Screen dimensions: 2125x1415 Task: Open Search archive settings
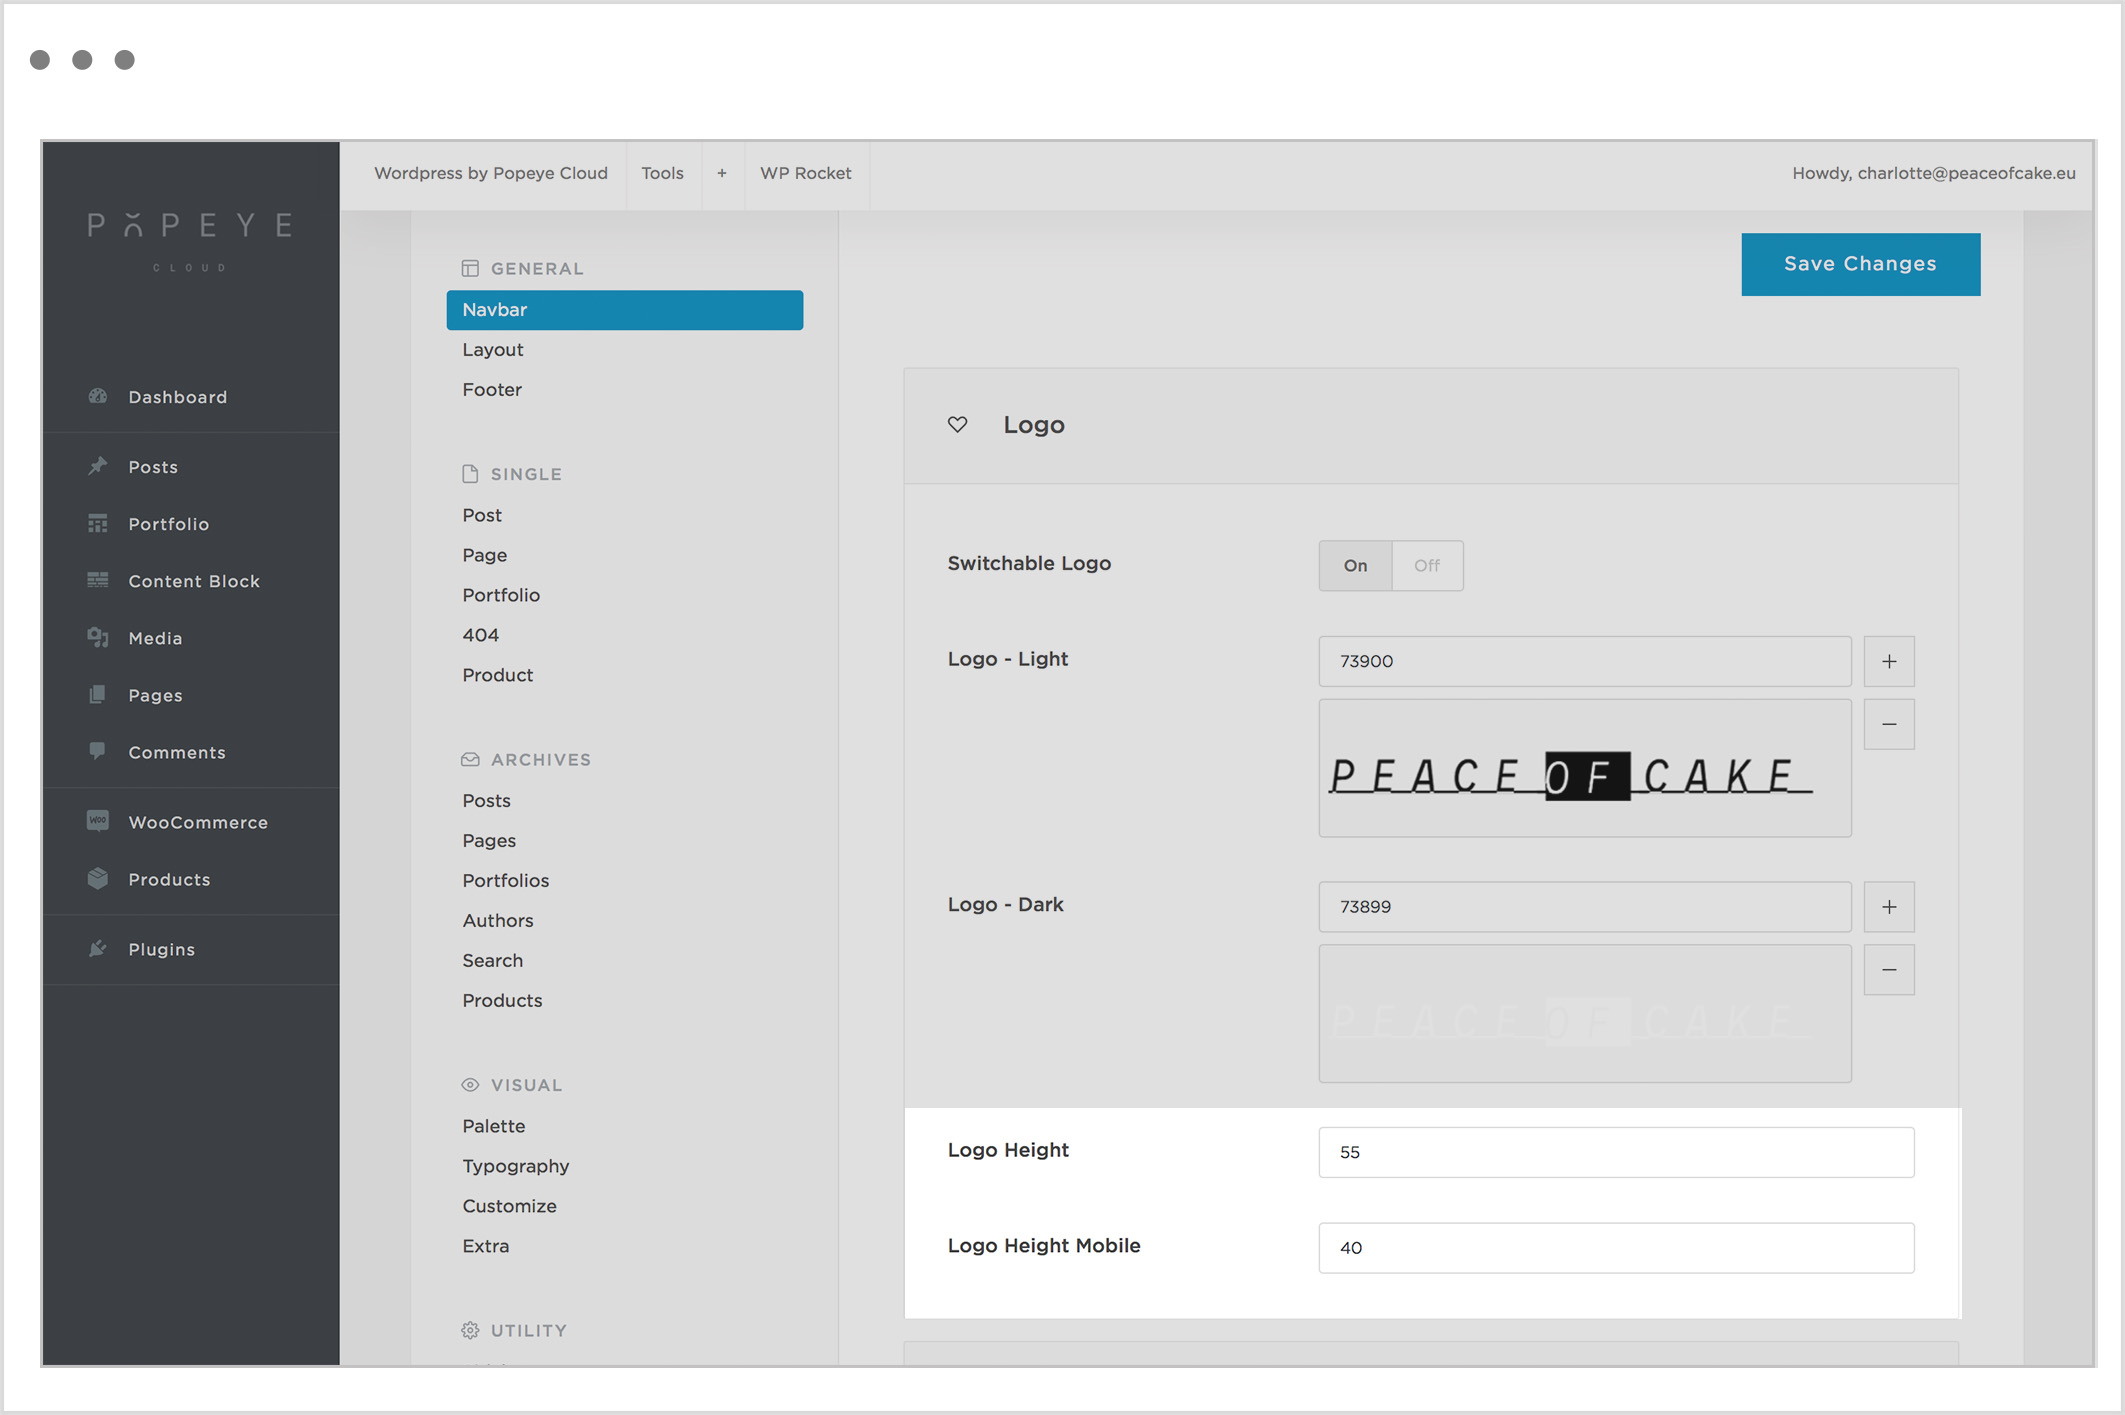pos(493,961)
